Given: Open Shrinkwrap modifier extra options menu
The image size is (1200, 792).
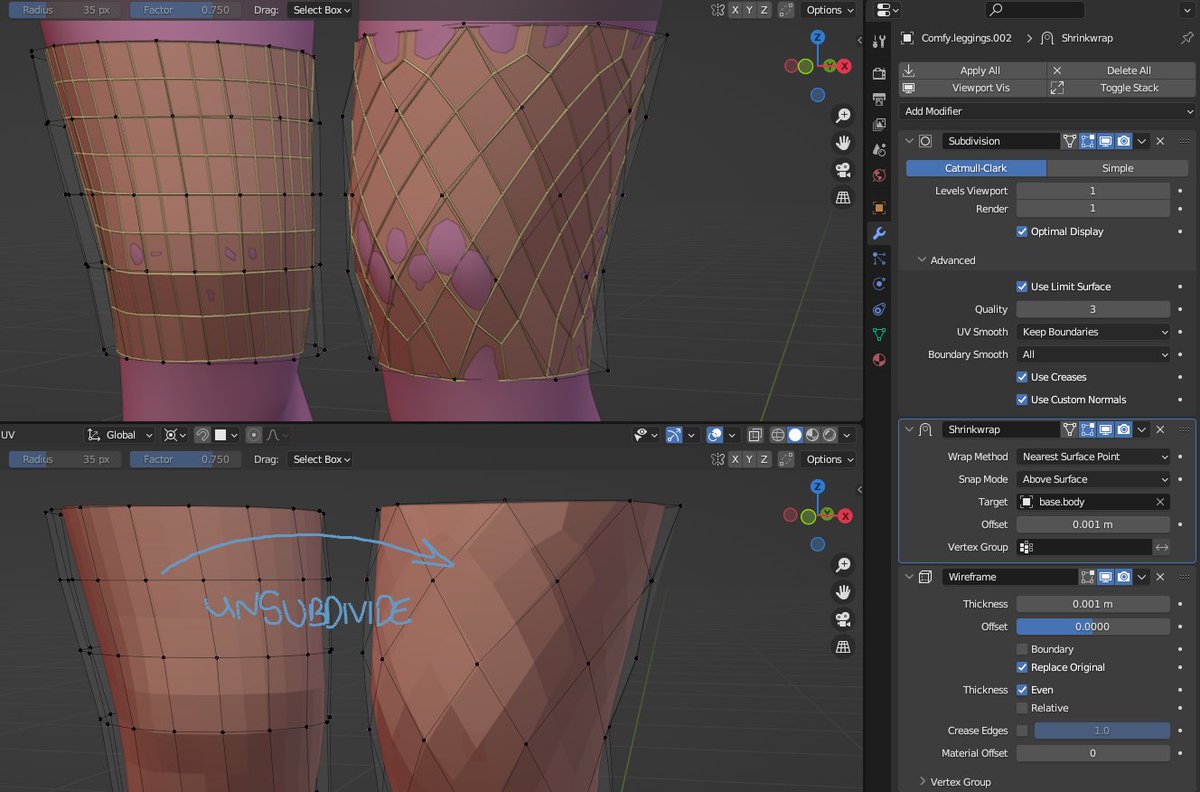Looking at the screenshot, I should (x=1142, y=429).
